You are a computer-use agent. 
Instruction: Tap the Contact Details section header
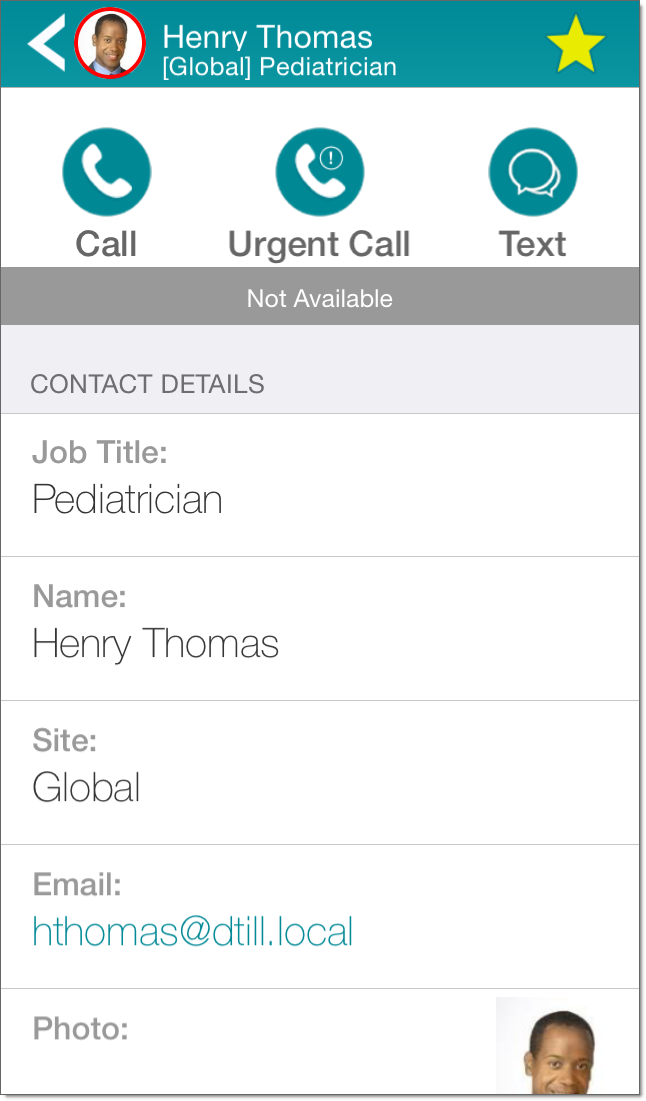coord(148,384)
